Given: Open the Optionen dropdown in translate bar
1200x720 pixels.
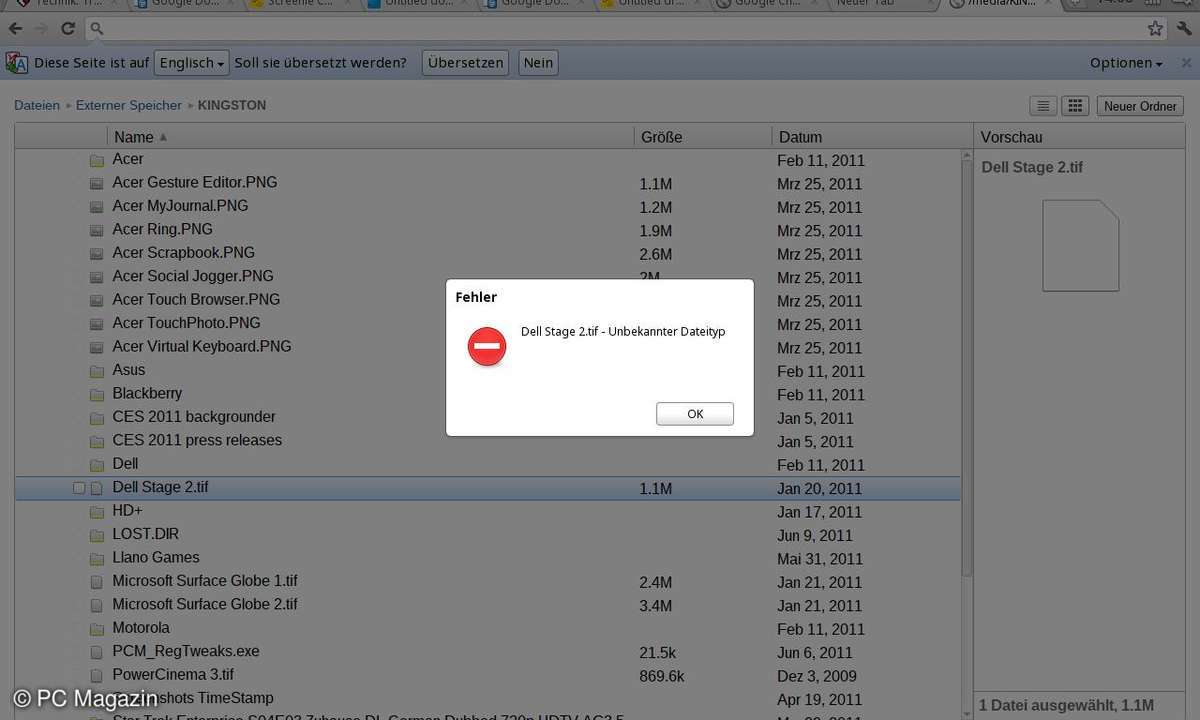Looking at the screenshot, I should point(1126,63).
